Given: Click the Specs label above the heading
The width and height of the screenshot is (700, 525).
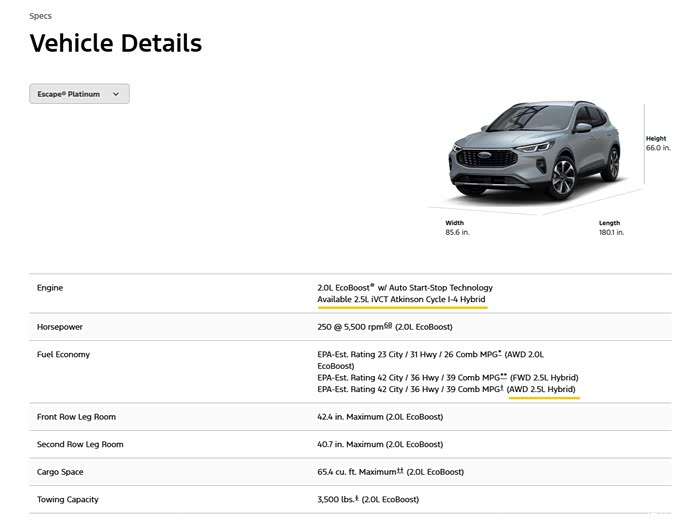Looking at the screenshot, I should pos(40,16).
